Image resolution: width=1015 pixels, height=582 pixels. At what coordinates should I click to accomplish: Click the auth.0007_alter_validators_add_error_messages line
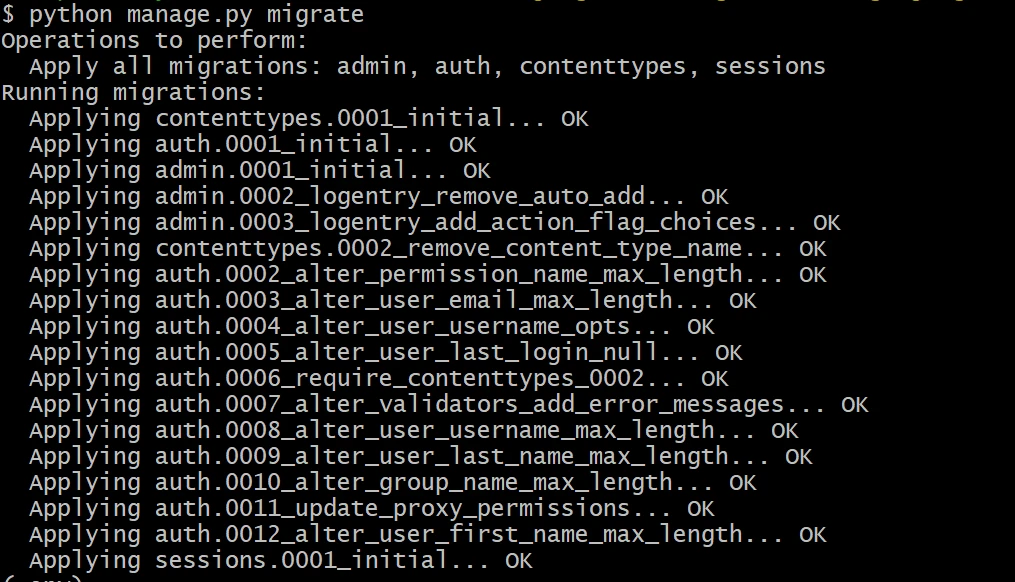448,405
